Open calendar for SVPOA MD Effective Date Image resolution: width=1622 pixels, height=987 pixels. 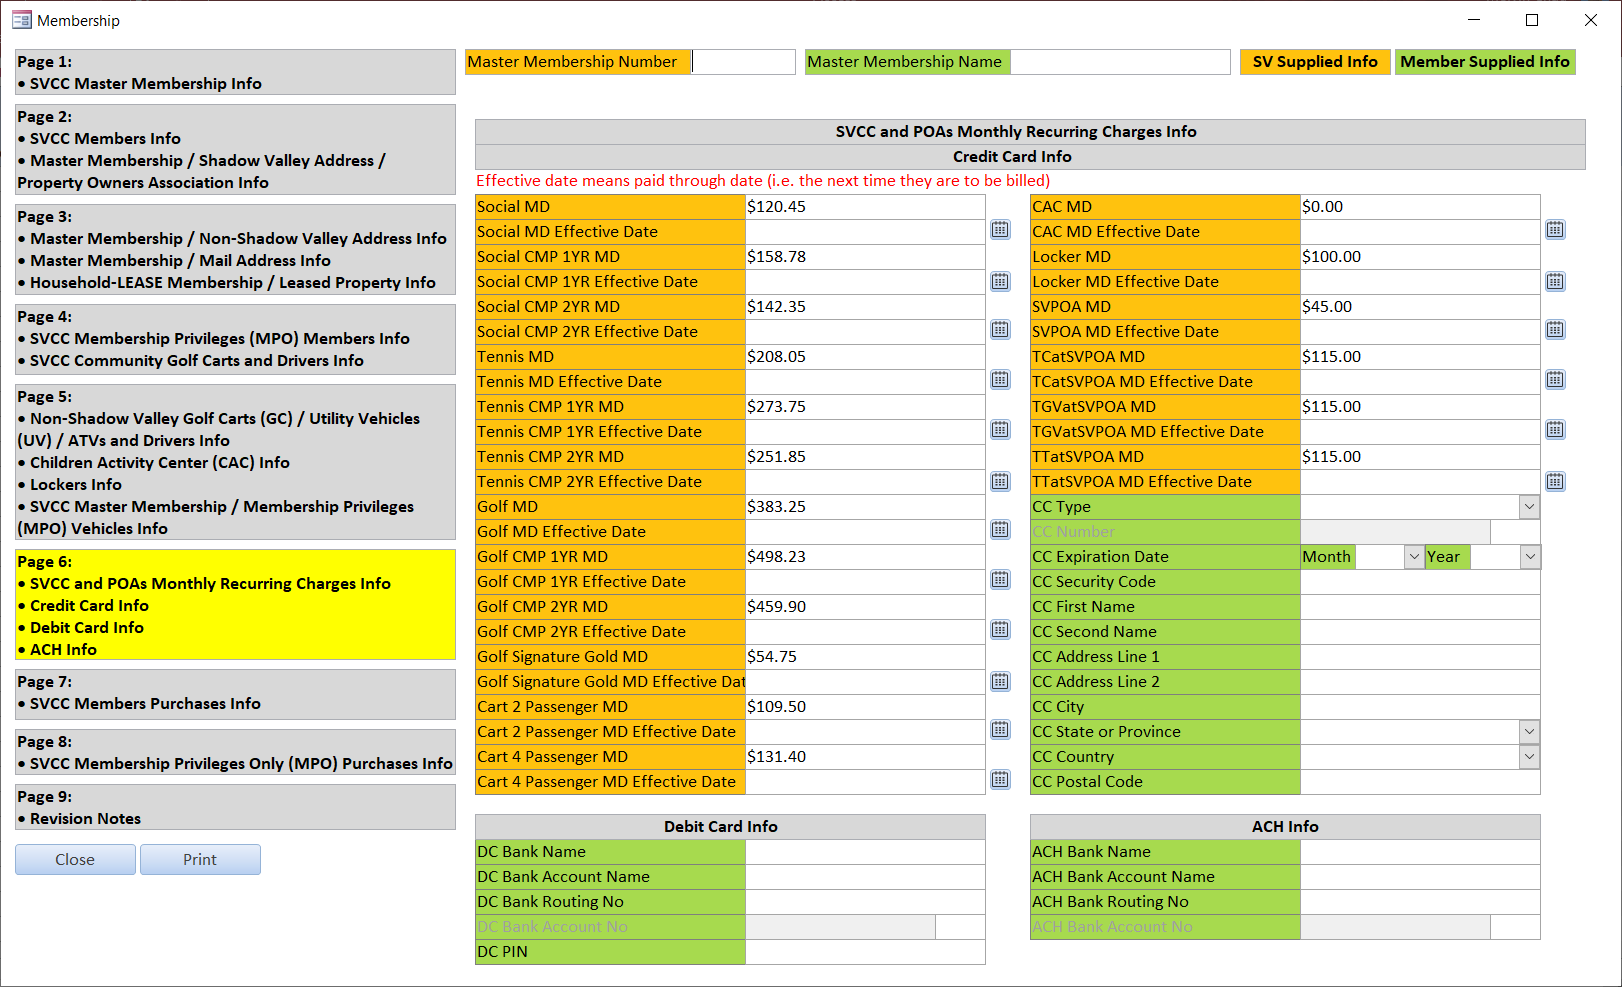pos(1555,330)
